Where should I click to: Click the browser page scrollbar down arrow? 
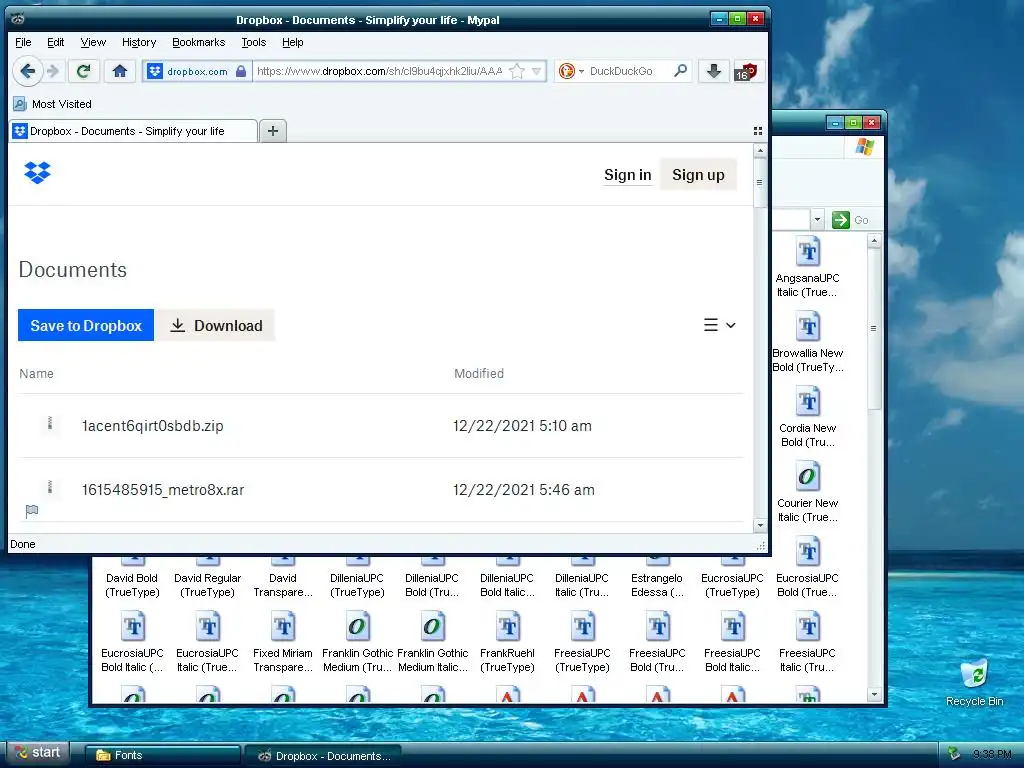[x=760, y=526]
